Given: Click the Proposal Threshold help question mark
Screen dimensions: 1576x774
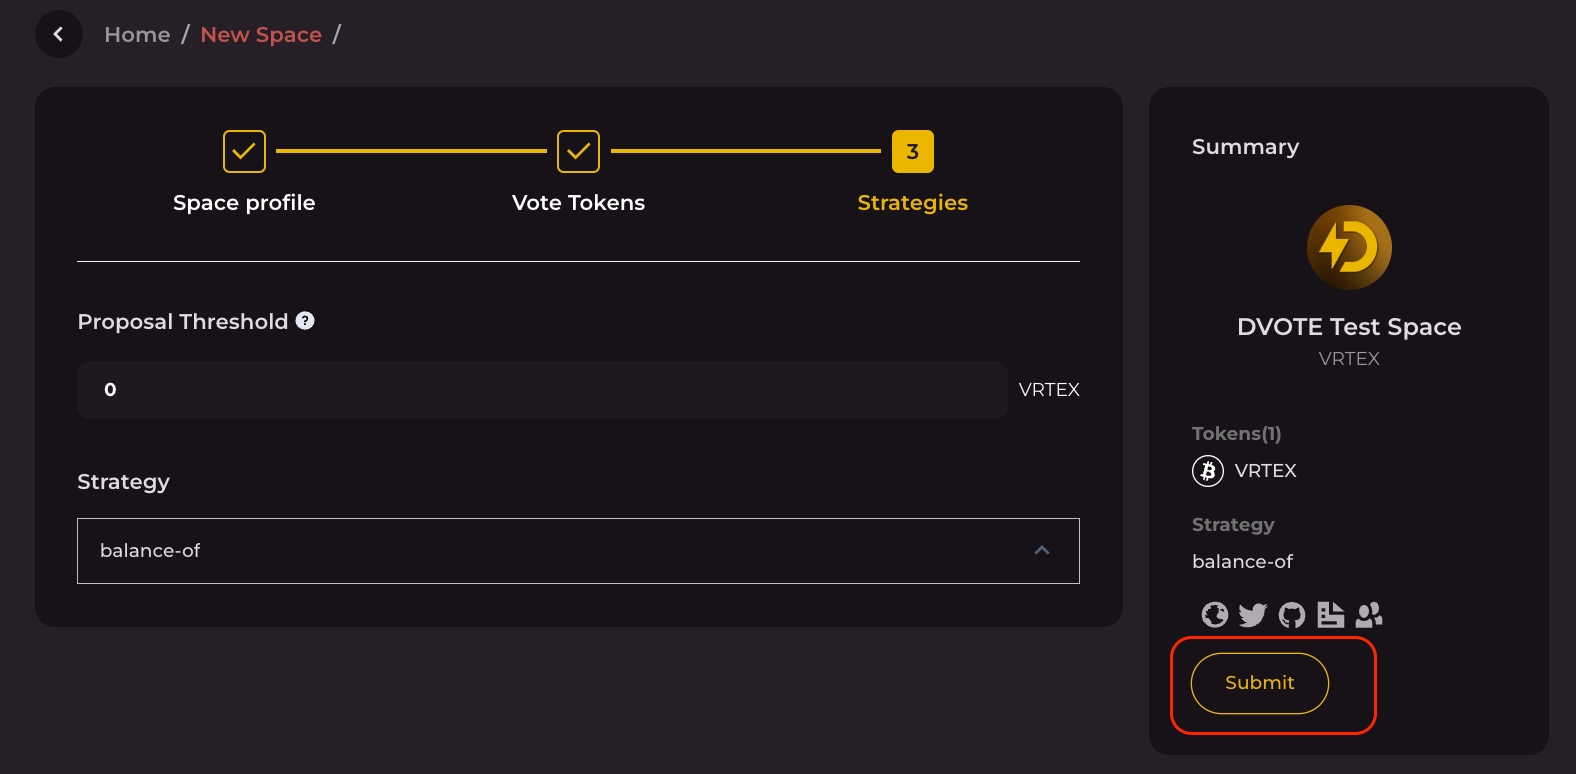Looking at the screenshot, I should 305,321.
